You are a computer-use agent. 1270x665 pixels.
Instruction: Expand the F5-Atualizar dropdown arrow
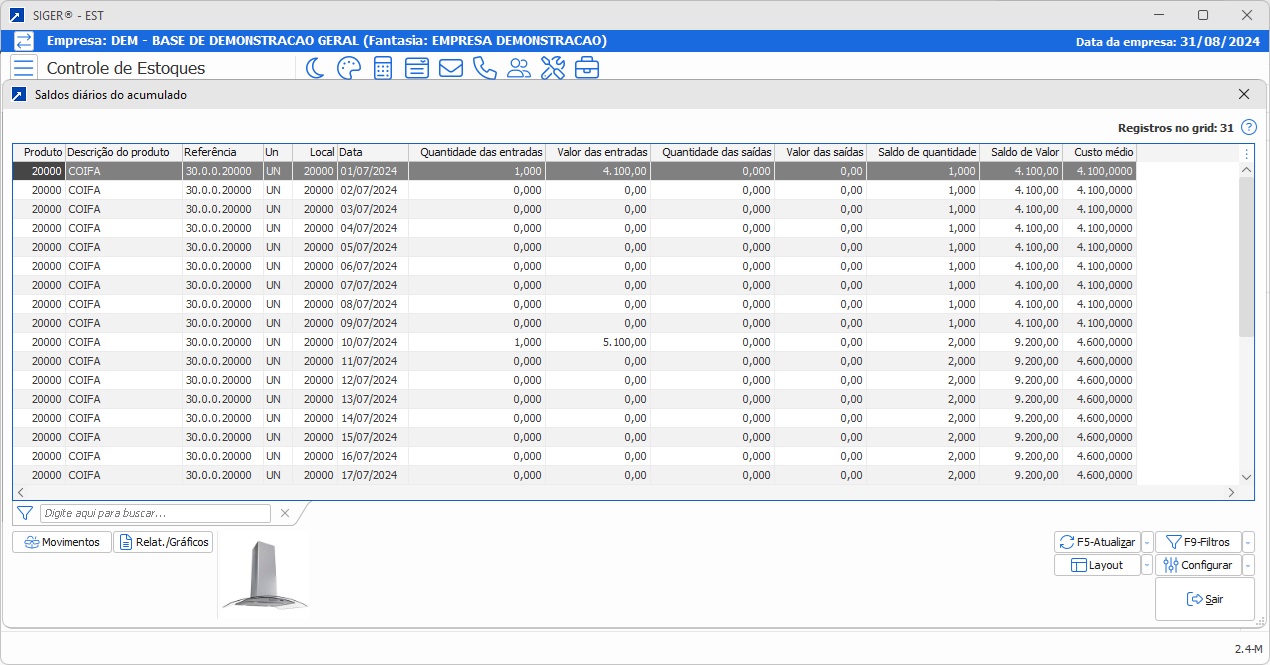tap(1147, 542)
